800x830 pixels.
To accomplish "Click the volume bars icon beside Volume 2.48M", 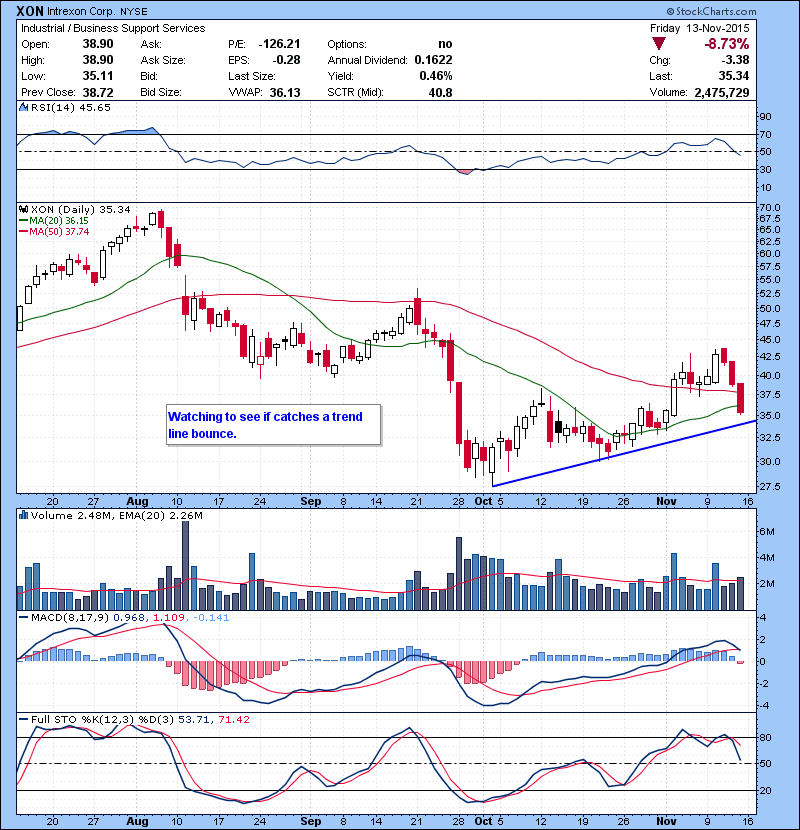I will [x=24, y=515].
